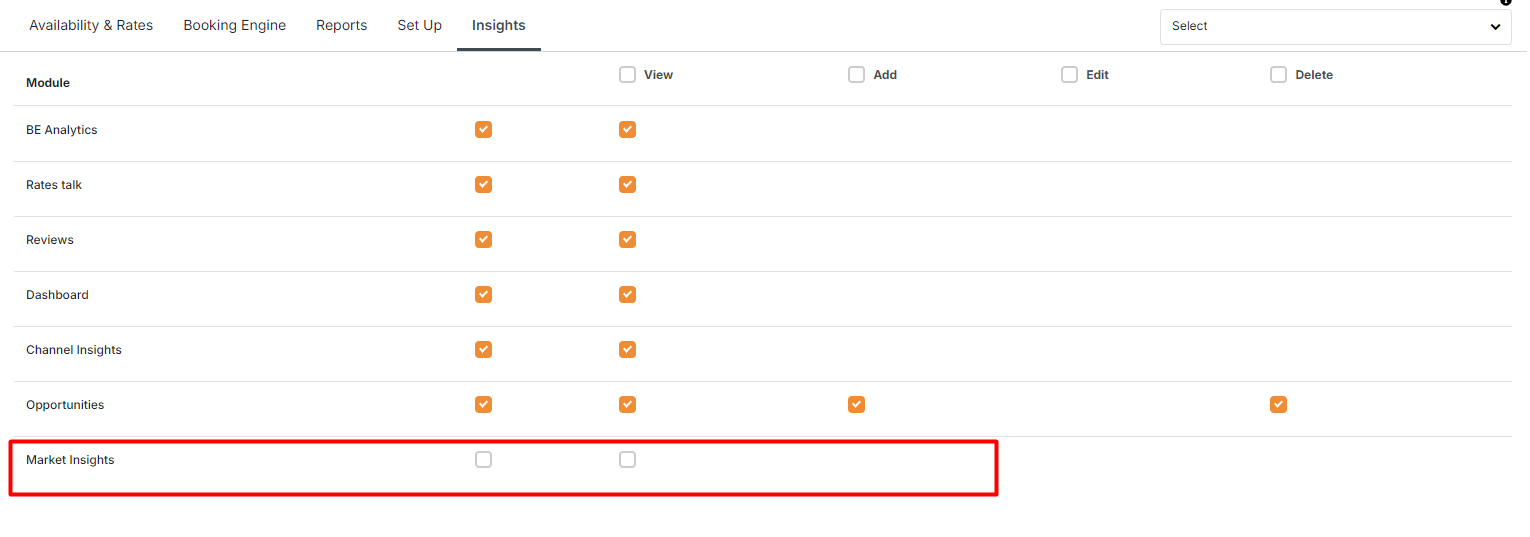Click the info icon above the Select dropdown
Viewport: 1530px width, 537px height.
1506,3
